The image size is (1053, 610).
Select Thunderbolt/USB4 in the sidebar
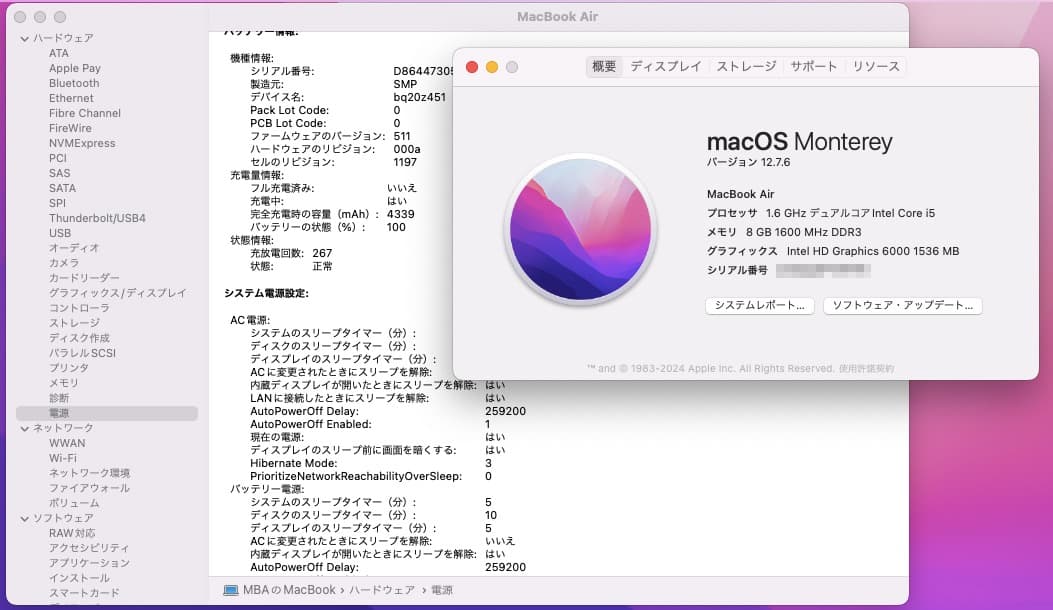pos(99,218)
